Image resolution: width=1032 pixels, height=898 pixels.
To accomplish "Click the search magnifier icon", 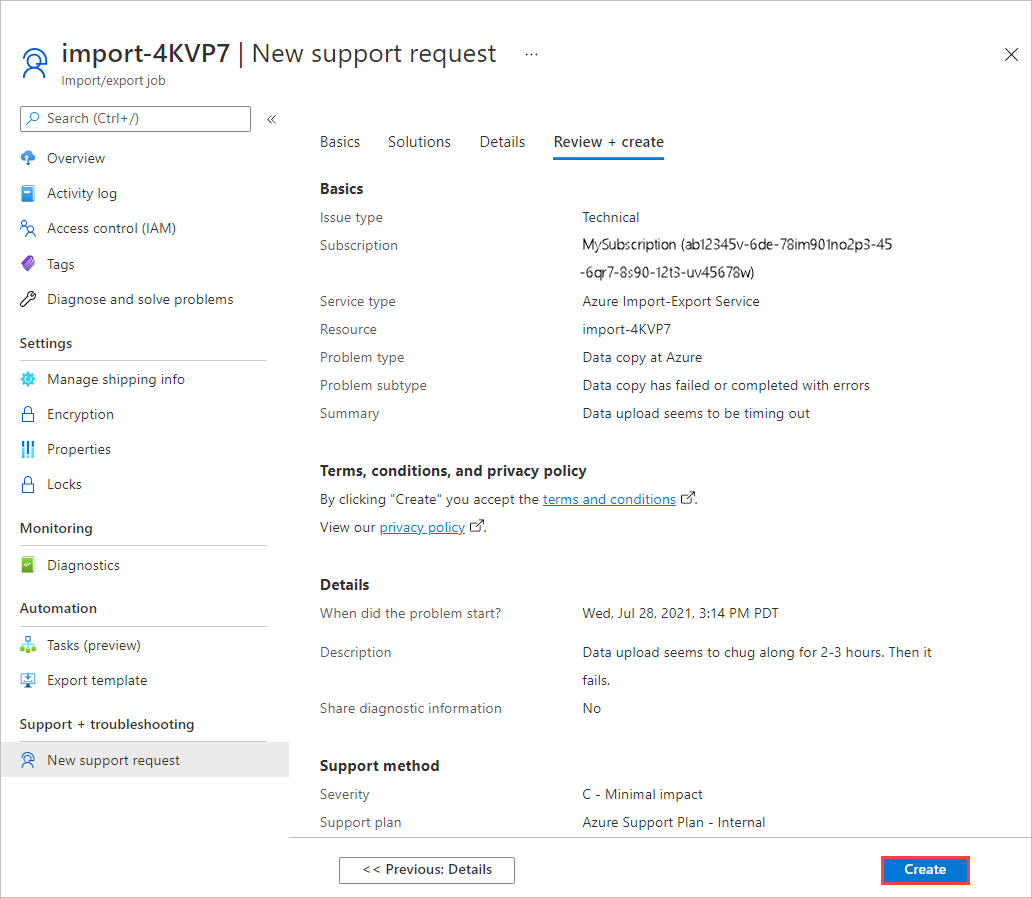I will pyautogui.click(x=33, y=119).
